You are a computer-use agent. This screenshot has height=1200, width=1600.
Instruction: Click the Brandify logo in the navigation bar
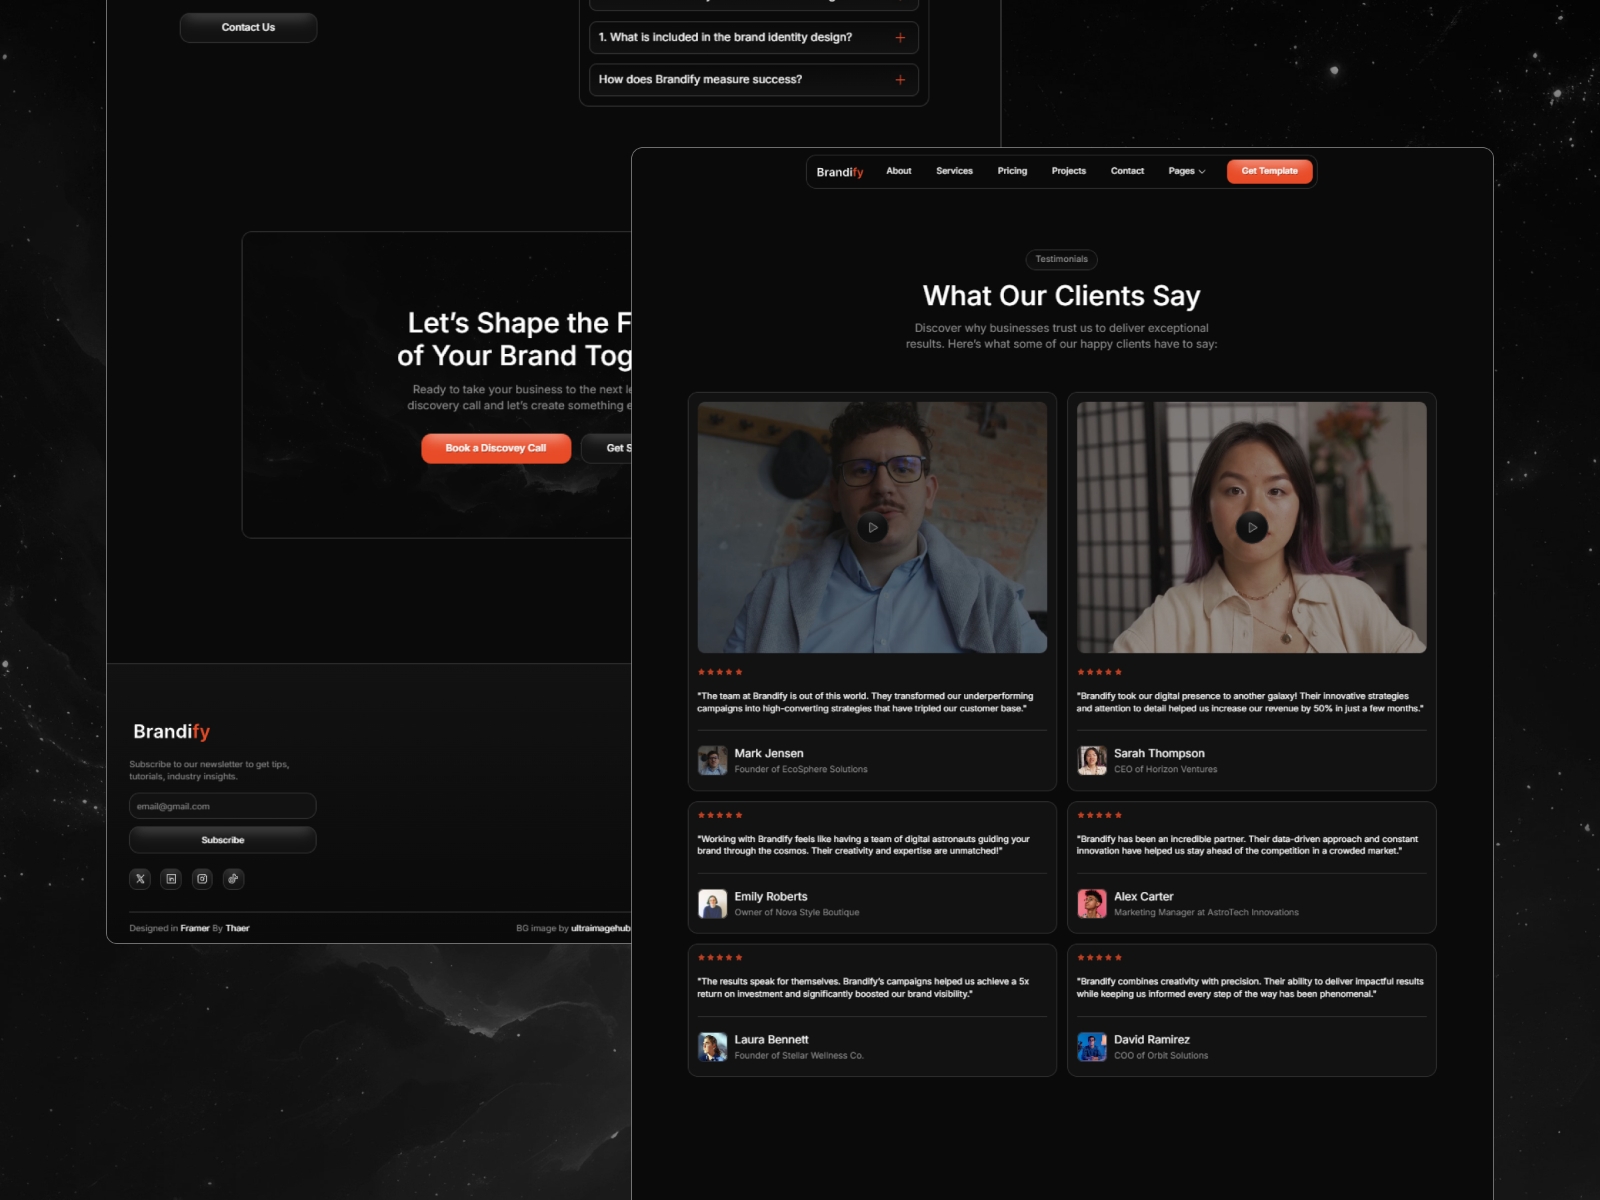[840, 171]
